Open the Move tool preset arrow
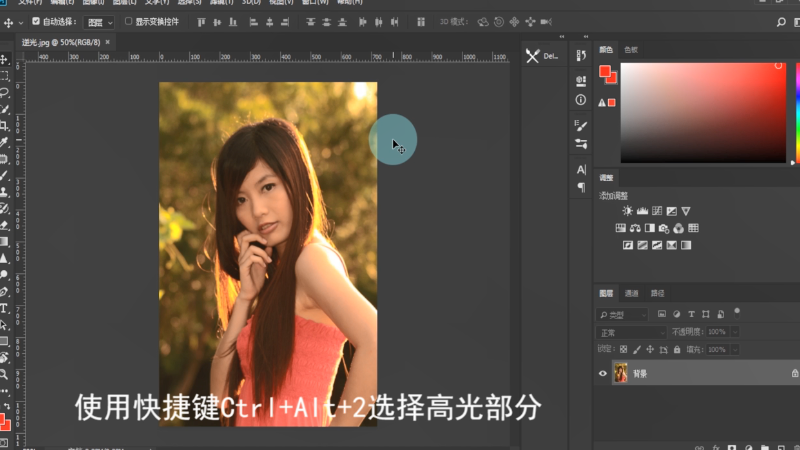 point(21,22)
